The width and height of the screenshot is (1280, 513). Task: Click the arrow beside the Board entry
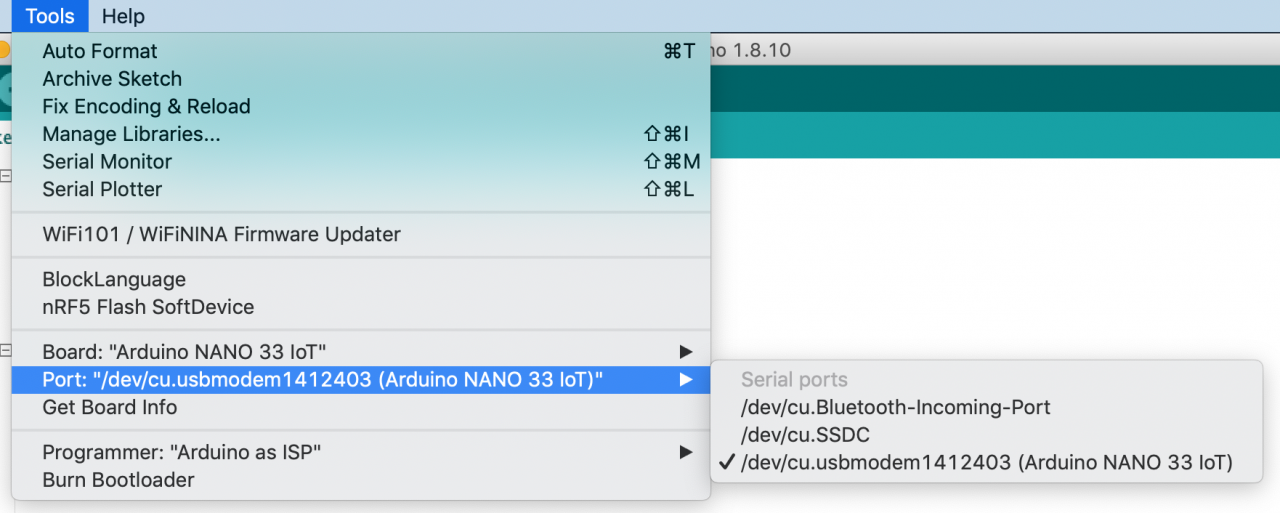pyautogui.click(x=685, y=352)
